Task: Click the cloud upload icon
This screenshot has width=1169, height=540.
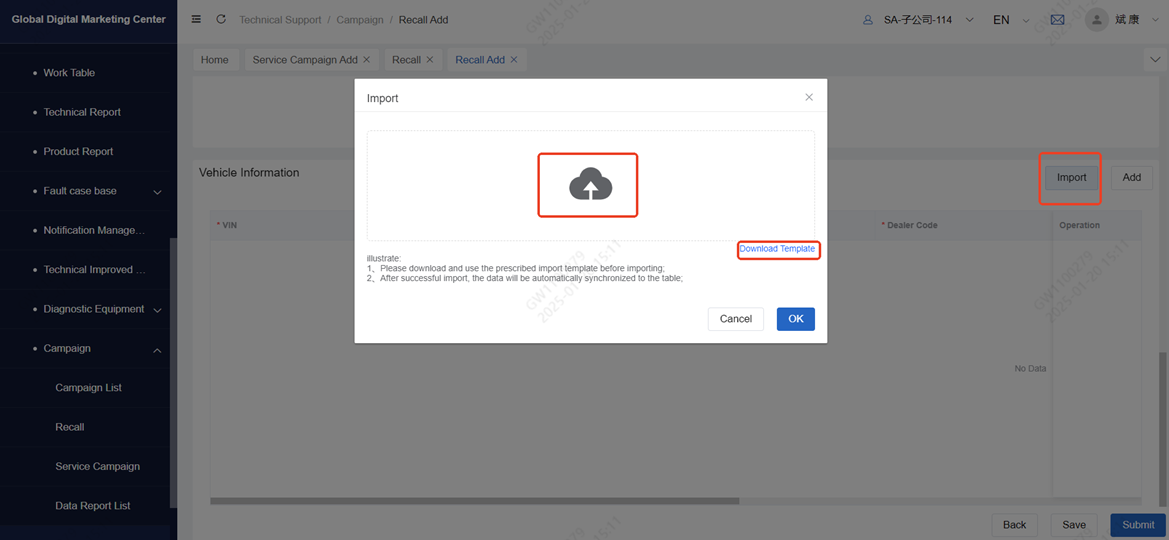Action: coord(590,185)
